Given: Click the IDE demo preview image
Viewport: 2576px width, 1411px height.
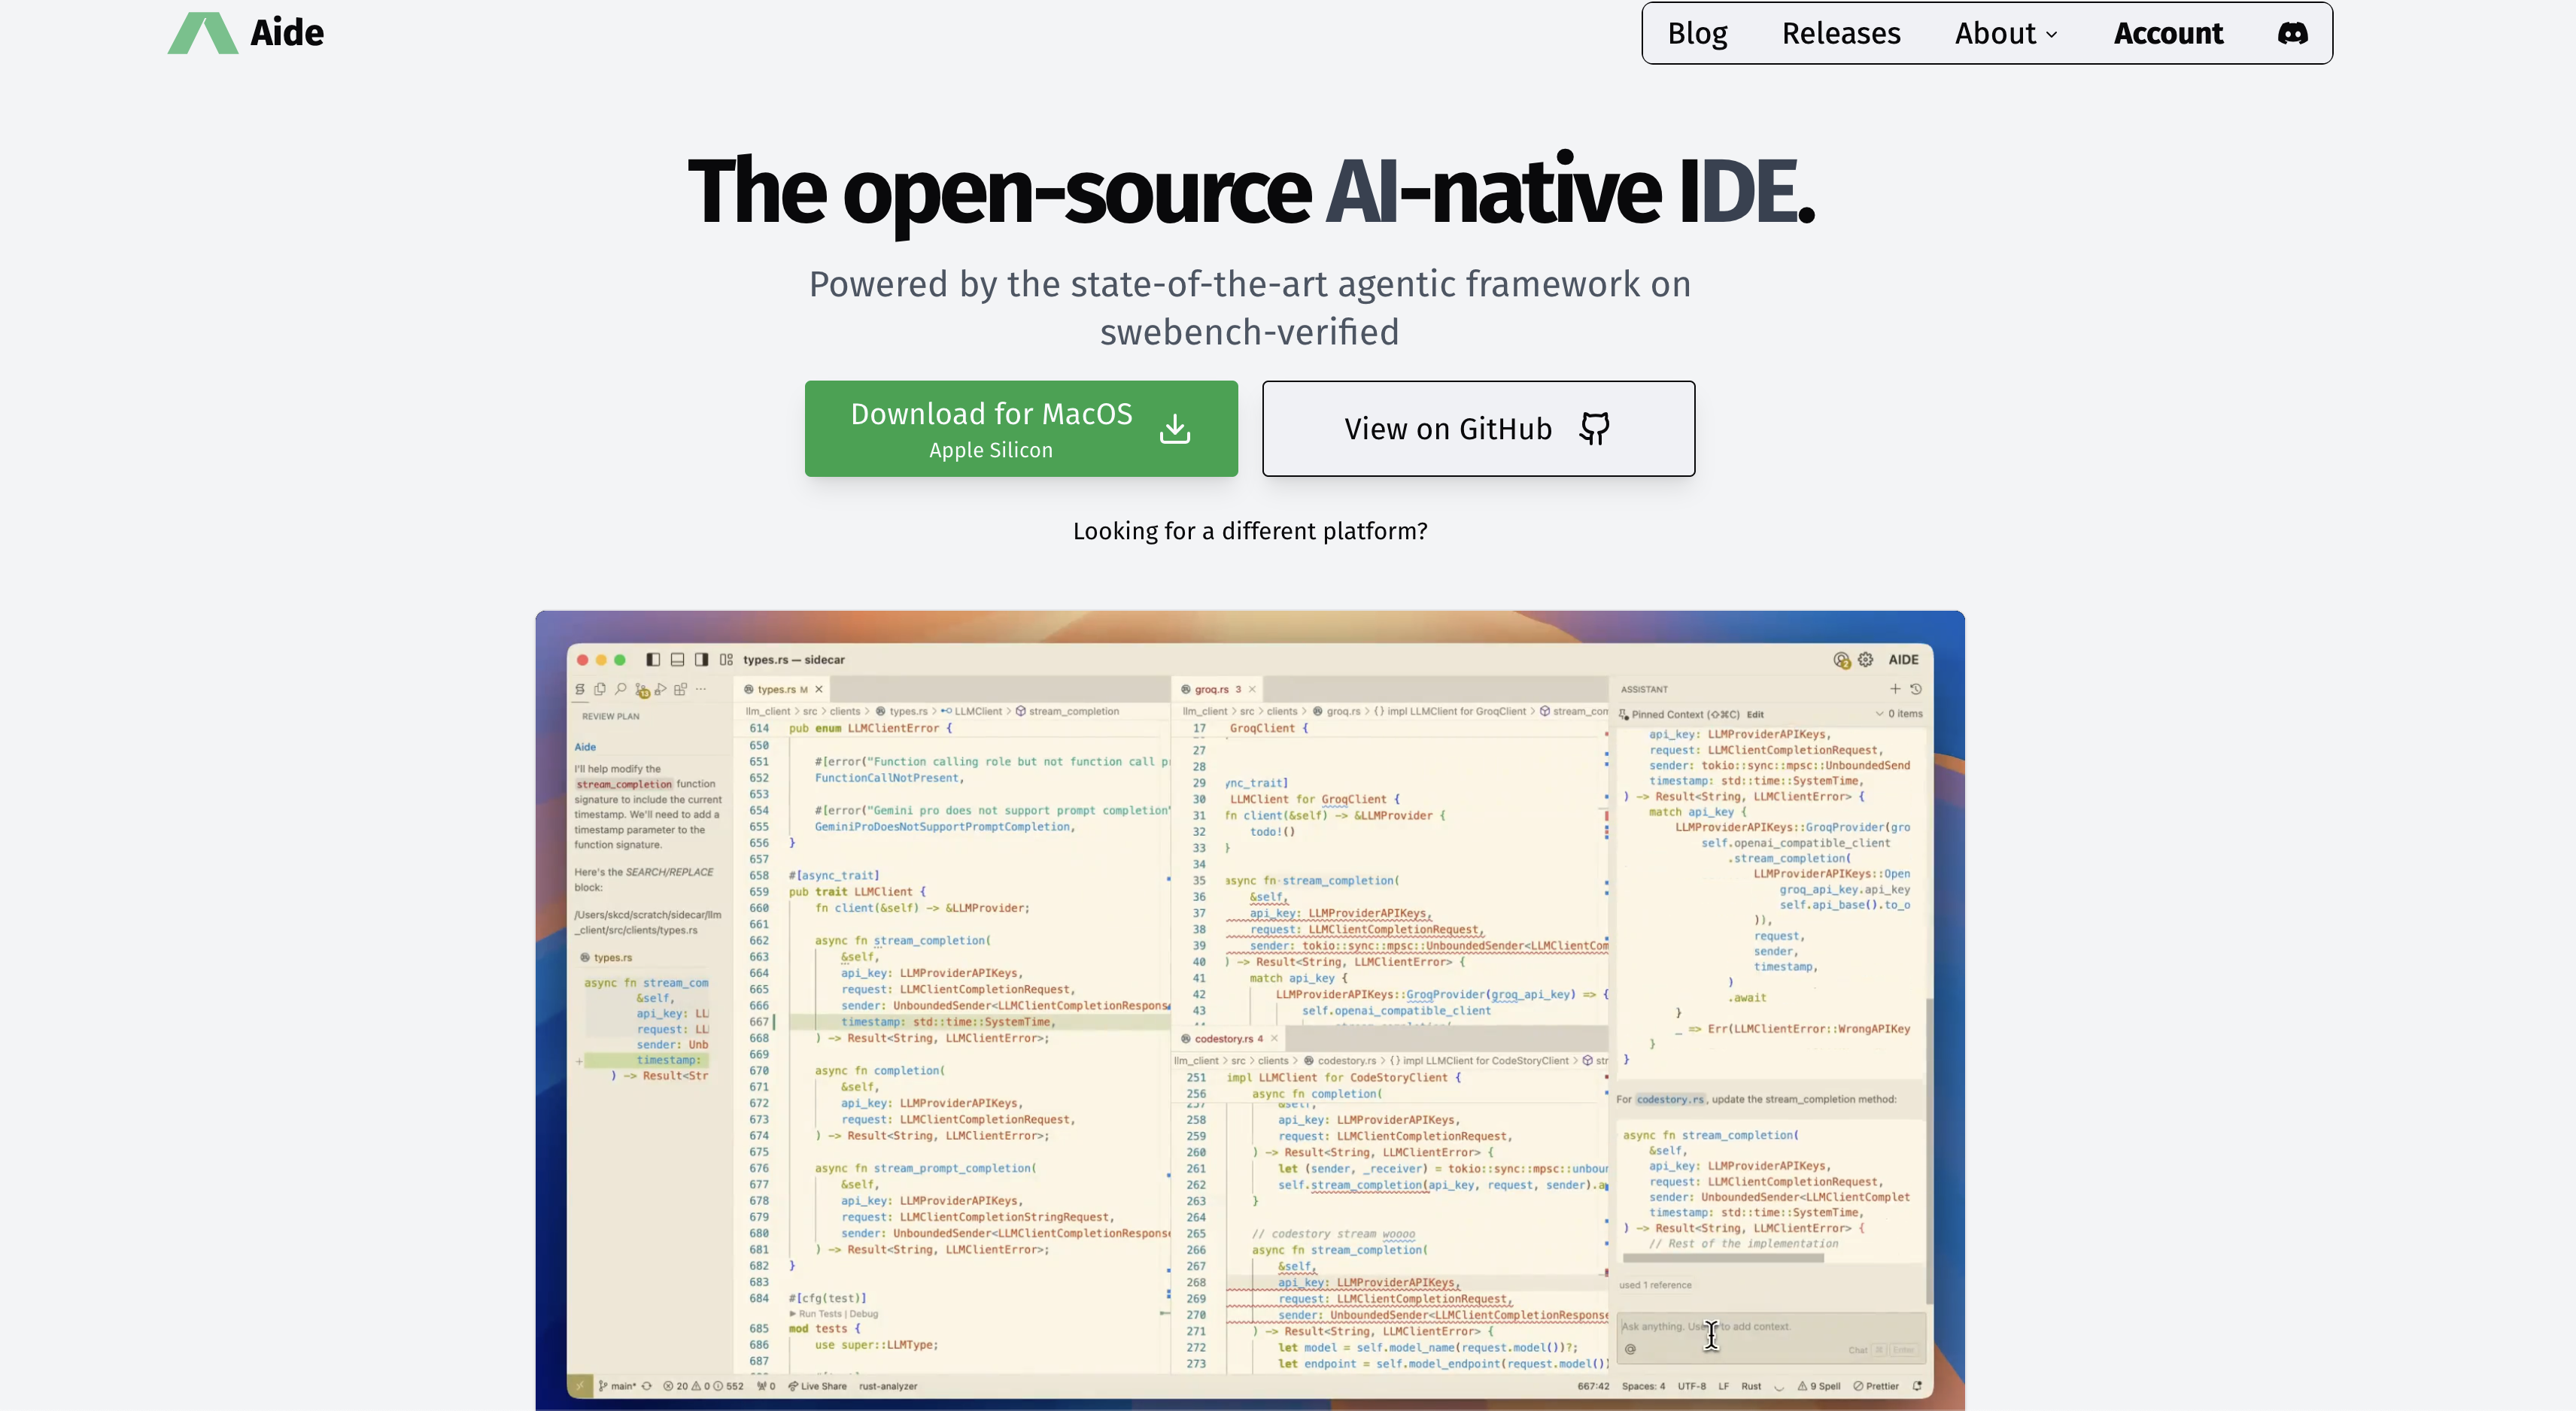Looking at the screenshot, I should (1250, 1010).
